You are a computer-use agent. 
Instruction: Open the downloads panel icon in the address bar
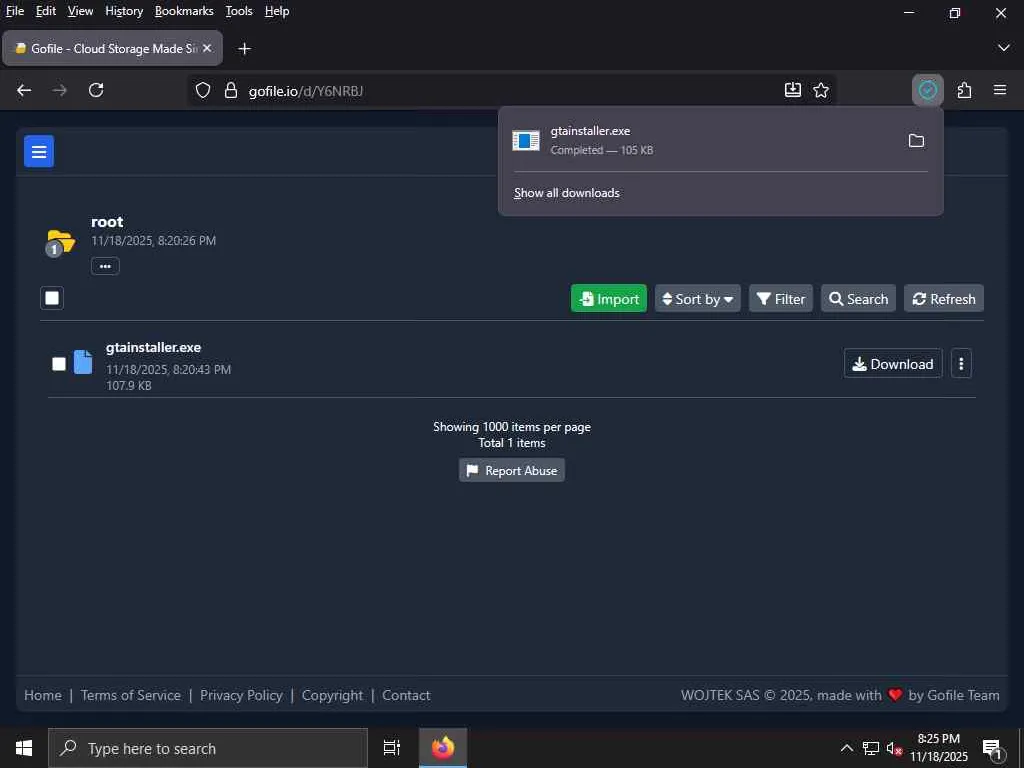tap(792, 90)
